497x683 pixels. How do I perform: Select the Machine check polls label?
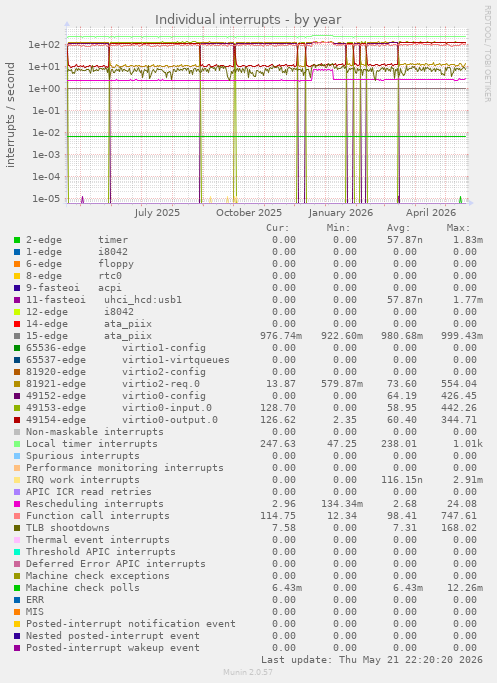[x=83, y=588]
